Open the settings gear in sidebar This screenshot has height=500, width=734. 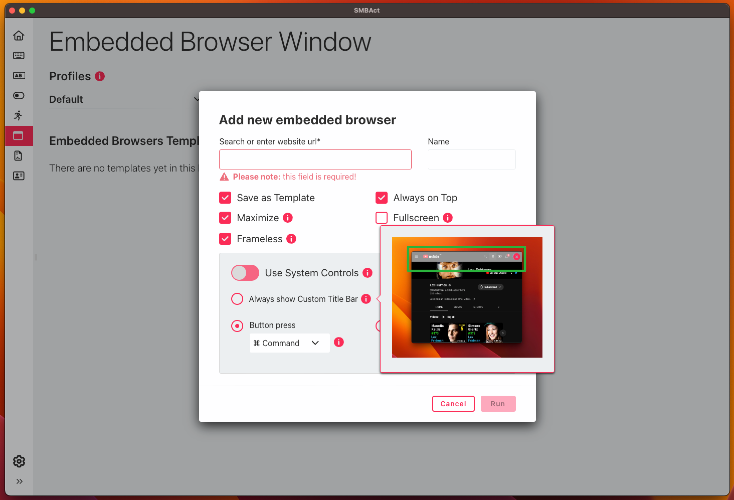[x=19, y=462]
